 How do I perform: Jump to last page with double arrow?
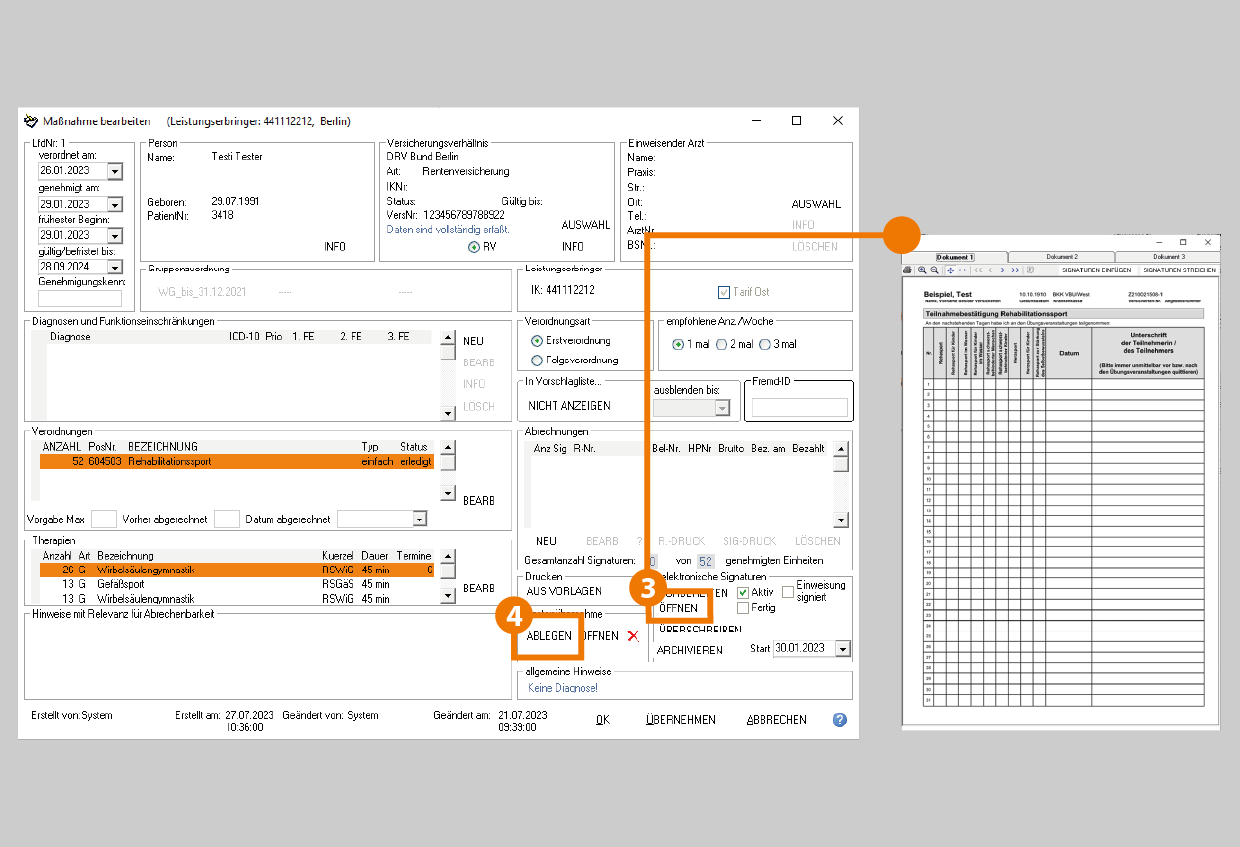coord(1015,270)
